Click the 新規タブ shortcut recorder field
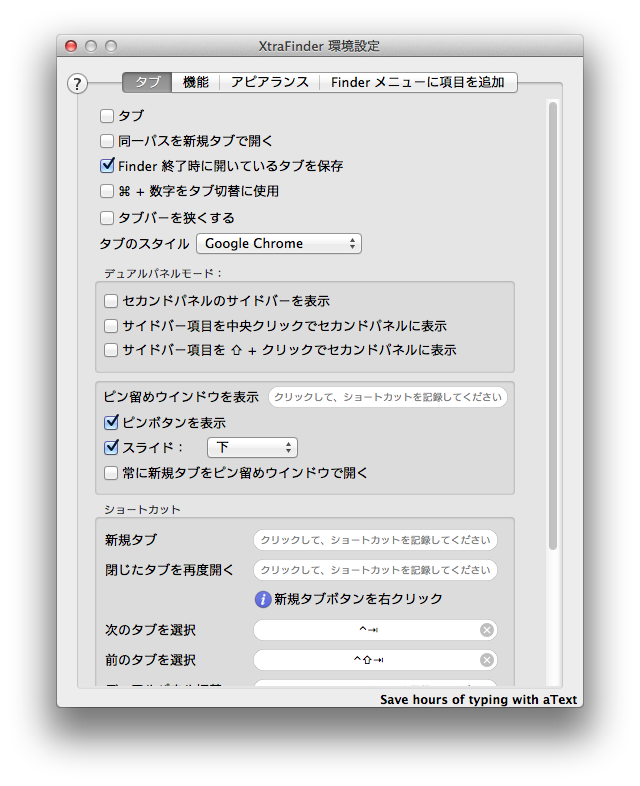Screen dimensions: 640x786 375,540
